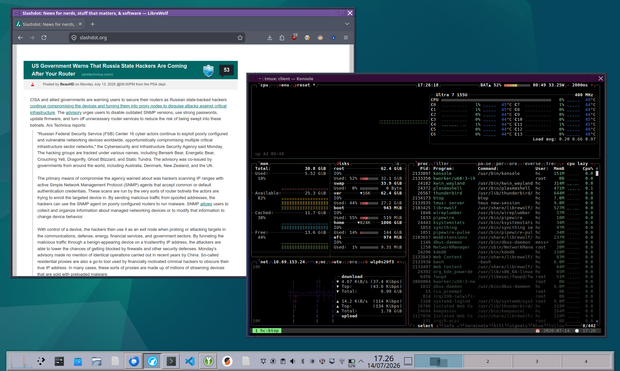Open Wi-Fi network tray icon
The width and height of the screenshot is (620, 371).
click(342, 361)
